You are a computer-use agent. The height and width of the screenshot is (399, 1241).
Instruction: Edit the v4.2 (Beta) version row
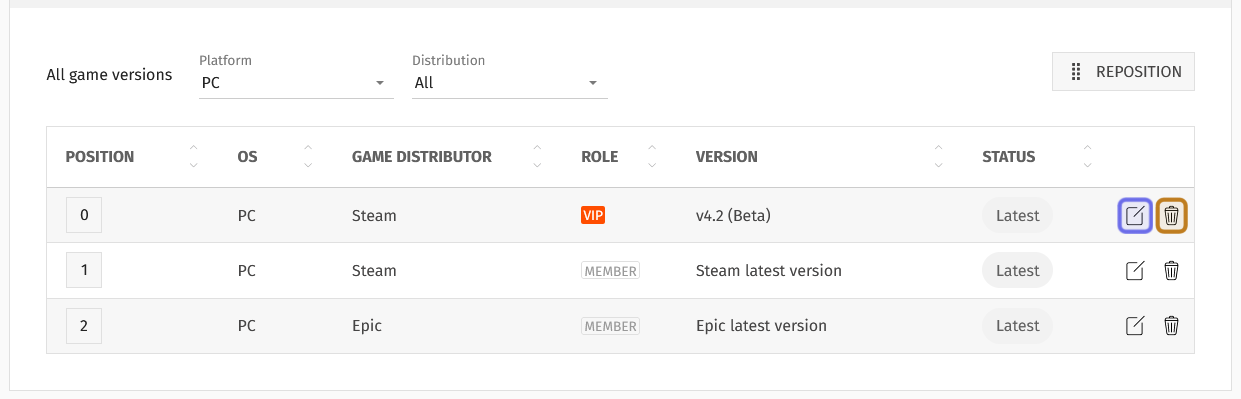[x=1135, y=215]
